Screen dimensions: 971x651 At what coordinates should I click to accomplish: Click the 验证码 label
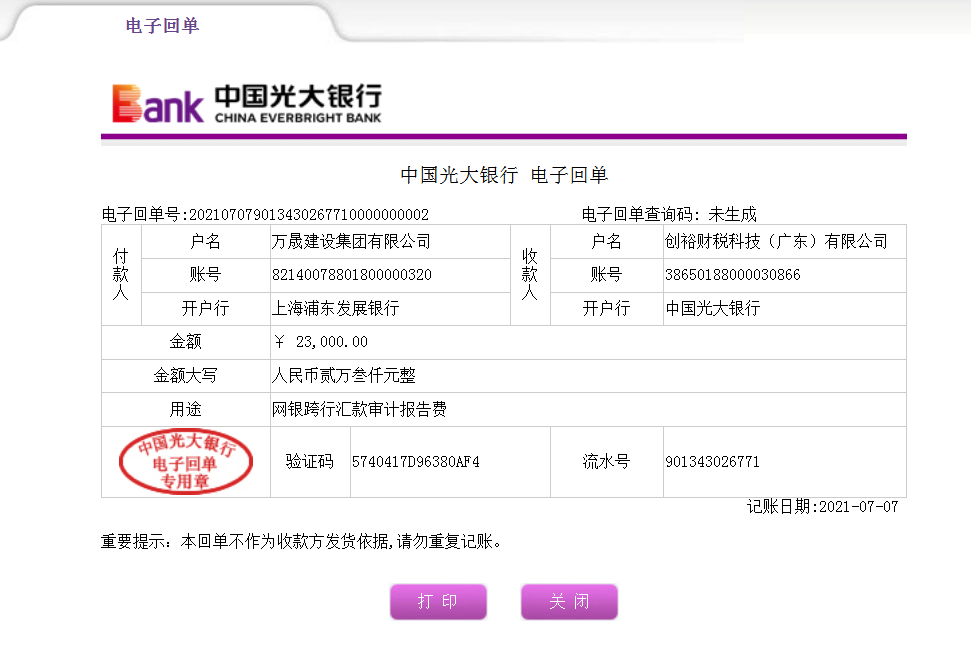coord(310,462)
